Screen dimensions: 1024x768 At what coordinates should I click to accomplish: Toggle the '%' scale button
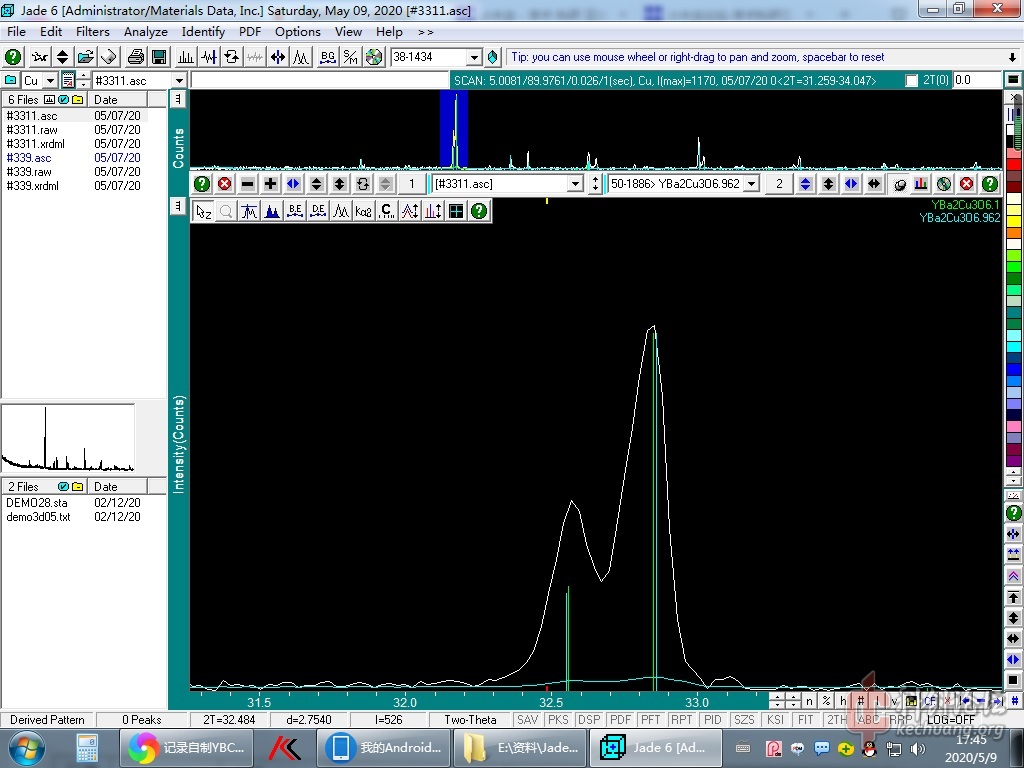[826, 701]
